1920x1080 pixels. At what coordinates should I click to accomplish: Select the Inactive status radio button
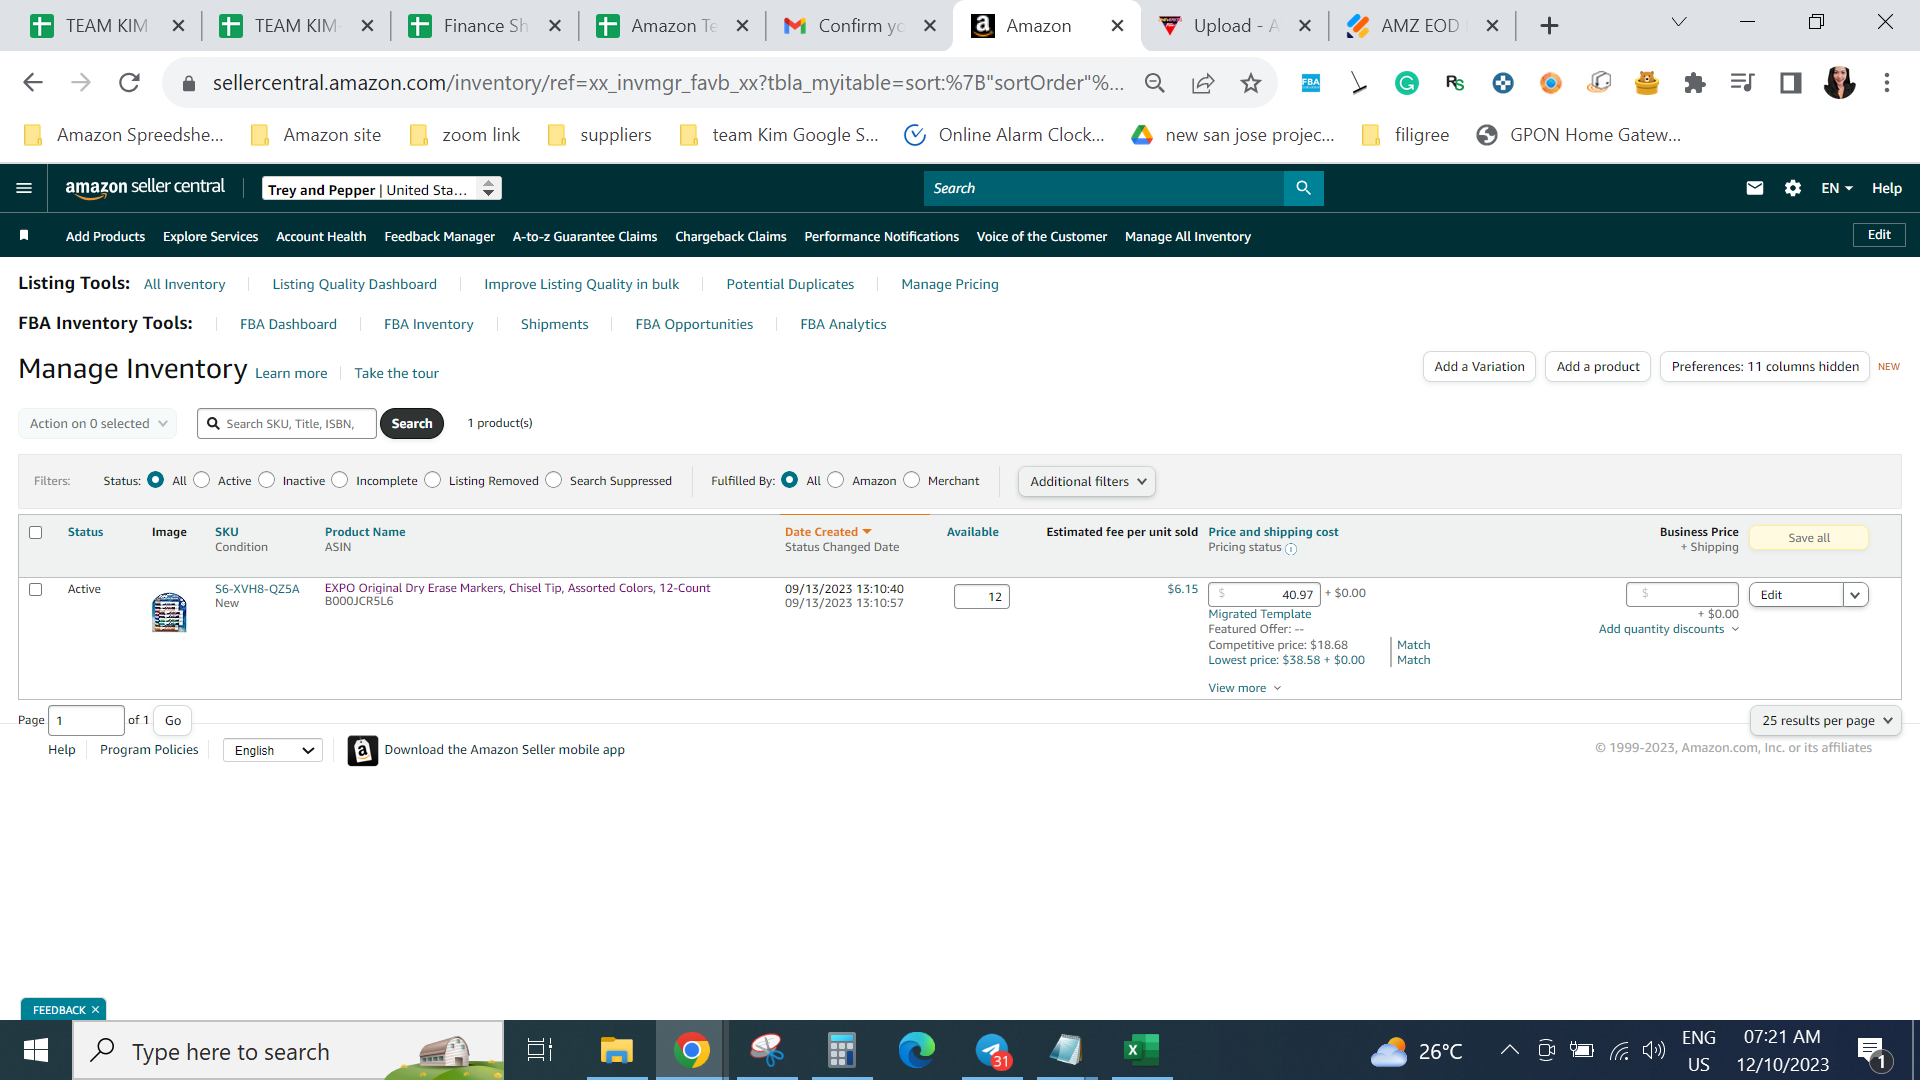pyautogui.click(x=267, y=480)
